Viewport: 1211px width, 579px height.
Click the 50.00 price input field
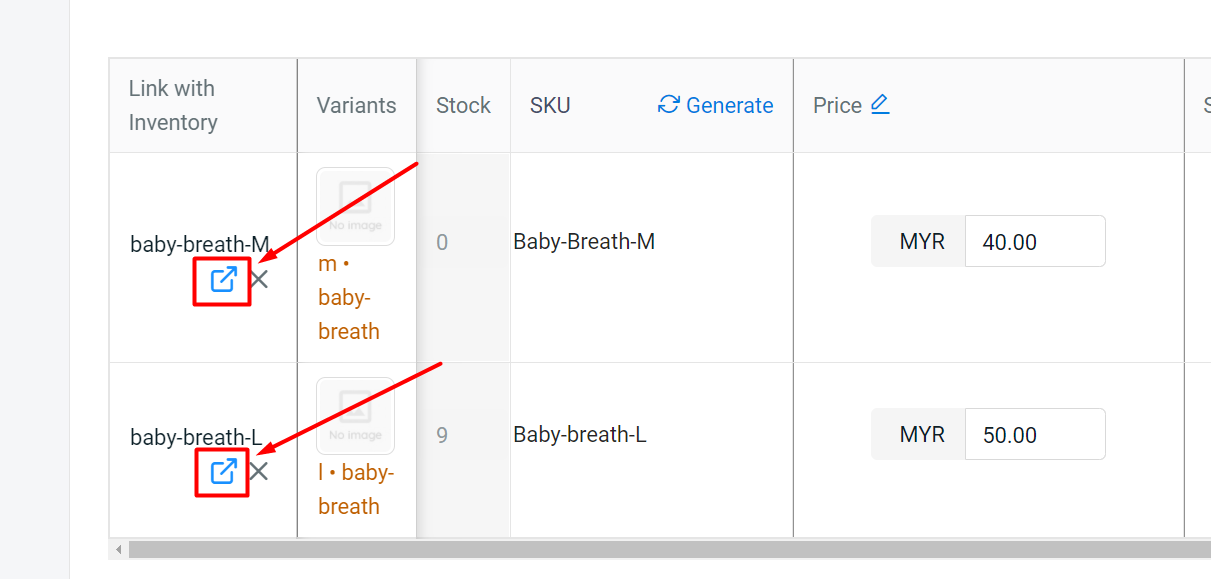1034,435
